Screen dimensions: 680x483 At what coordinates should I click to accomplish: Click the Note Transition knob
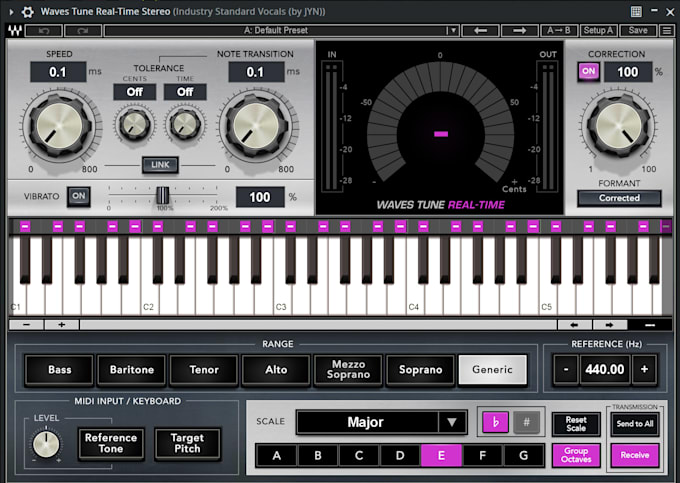click(256, 126)
